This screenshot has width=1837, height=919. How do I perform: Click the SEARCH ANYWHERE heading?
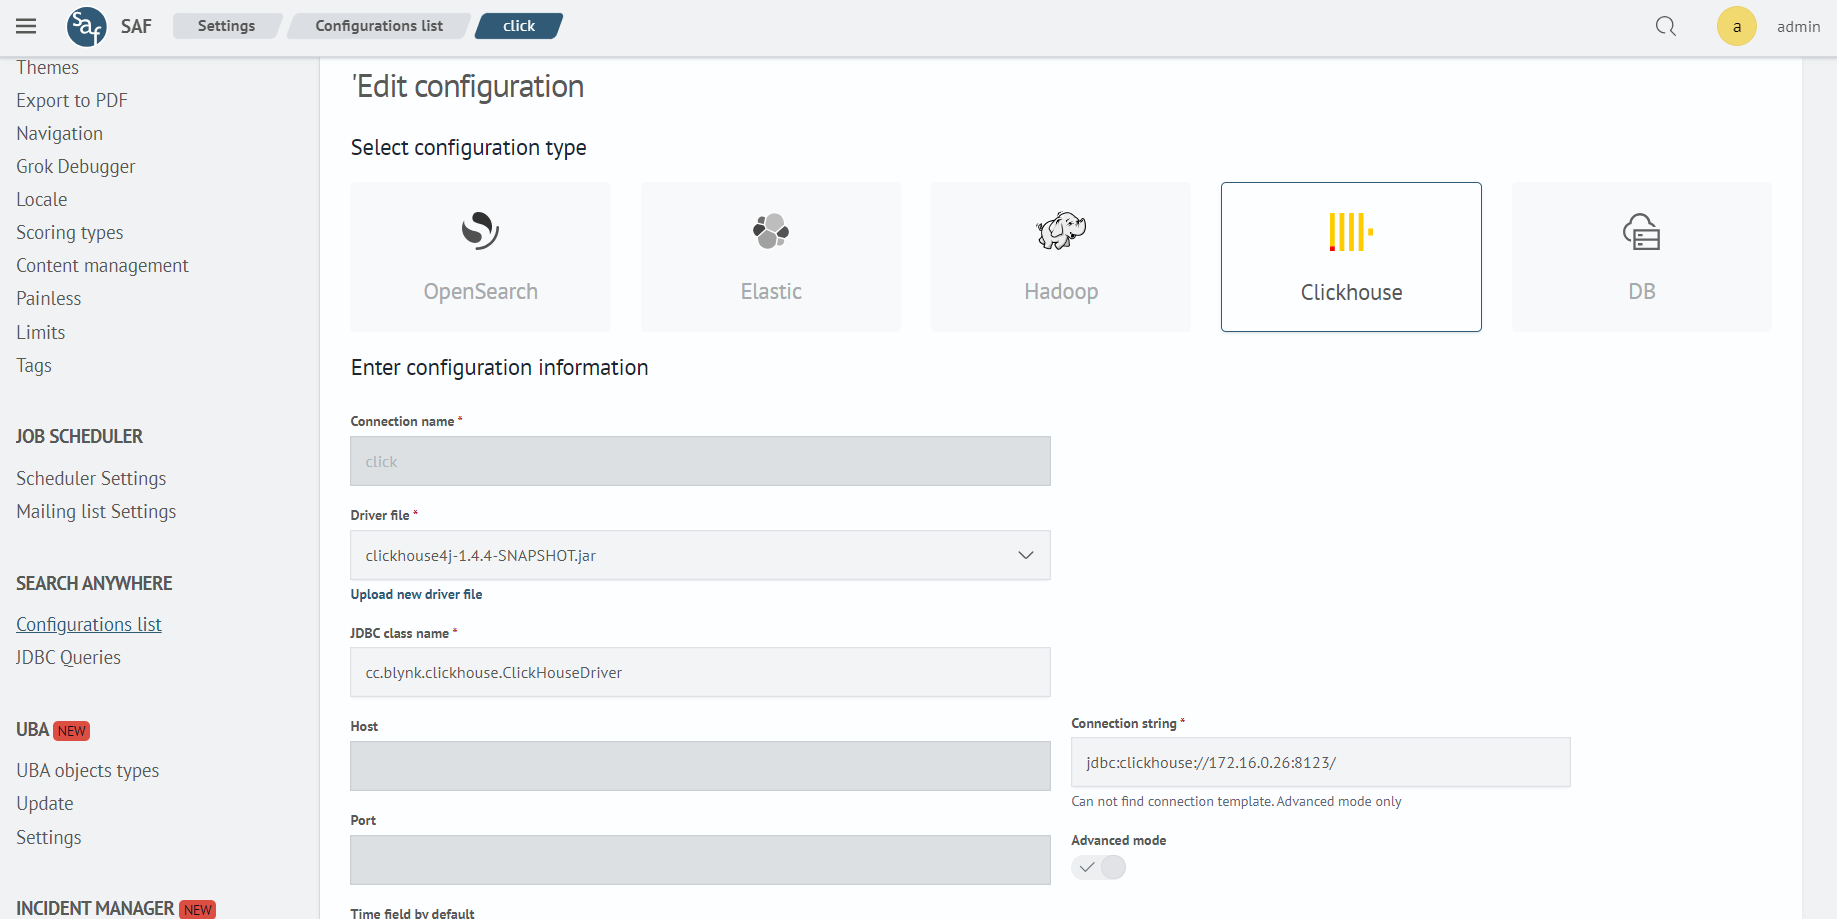point(94,584)
